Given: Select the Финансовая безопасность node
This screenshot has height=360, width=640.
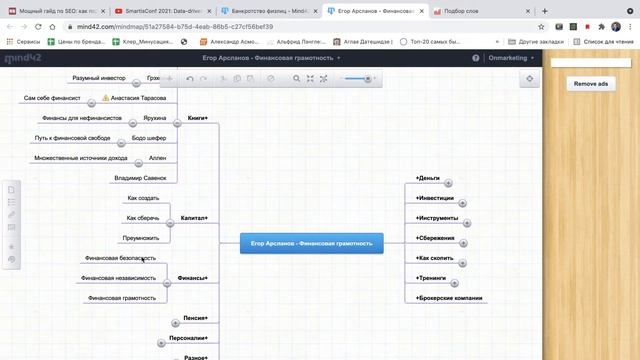Looking at the screenshot, I should (x=120, y=258).
